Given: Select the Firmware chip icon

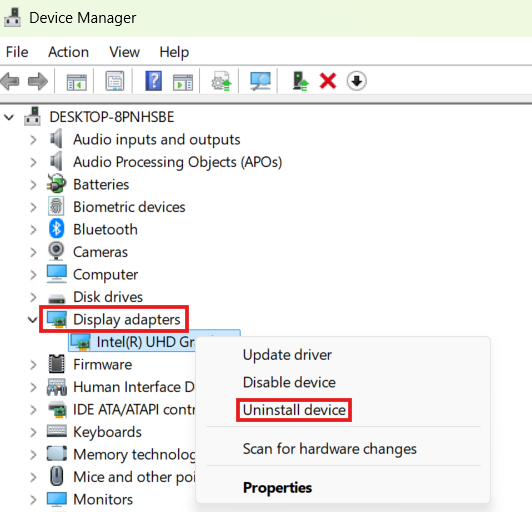Looking at the screenshot, I should pos(56,364).
